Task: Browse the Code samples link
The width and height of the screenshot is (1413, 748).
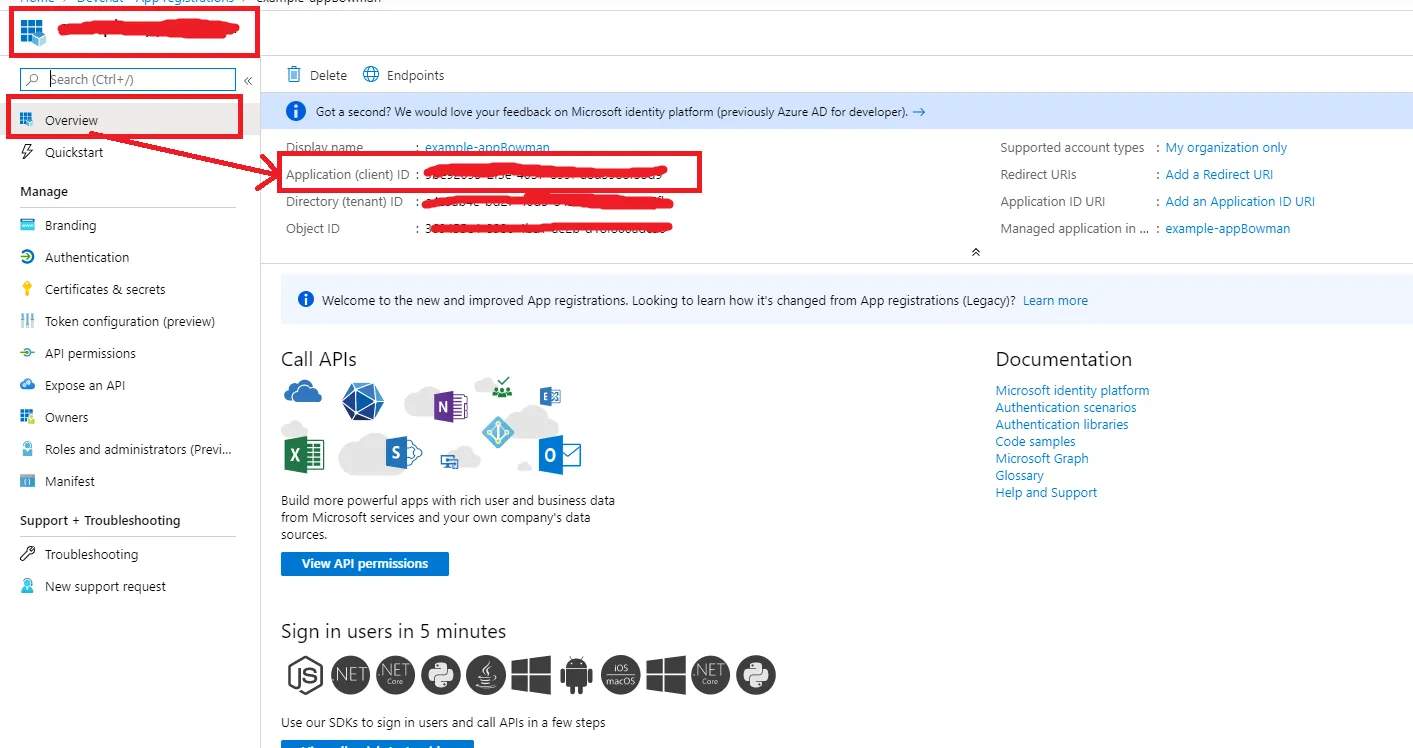Action: pyautogui.click(x=1035, y=441)
